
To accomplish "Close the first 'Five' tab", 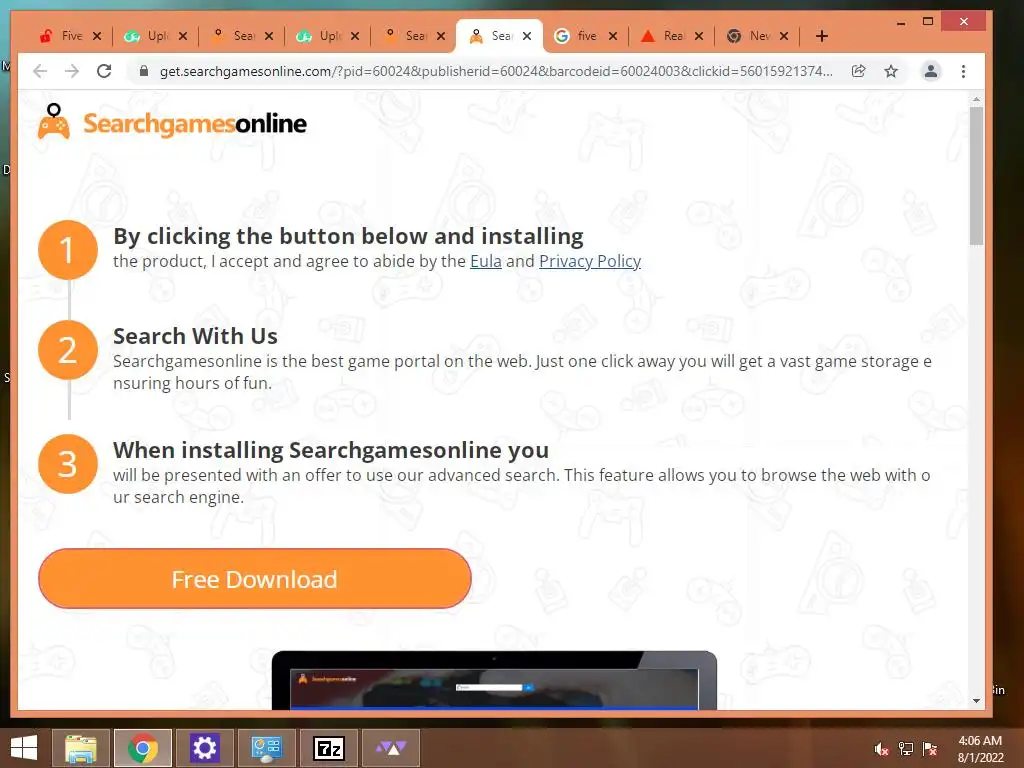I will click(97, 36).
